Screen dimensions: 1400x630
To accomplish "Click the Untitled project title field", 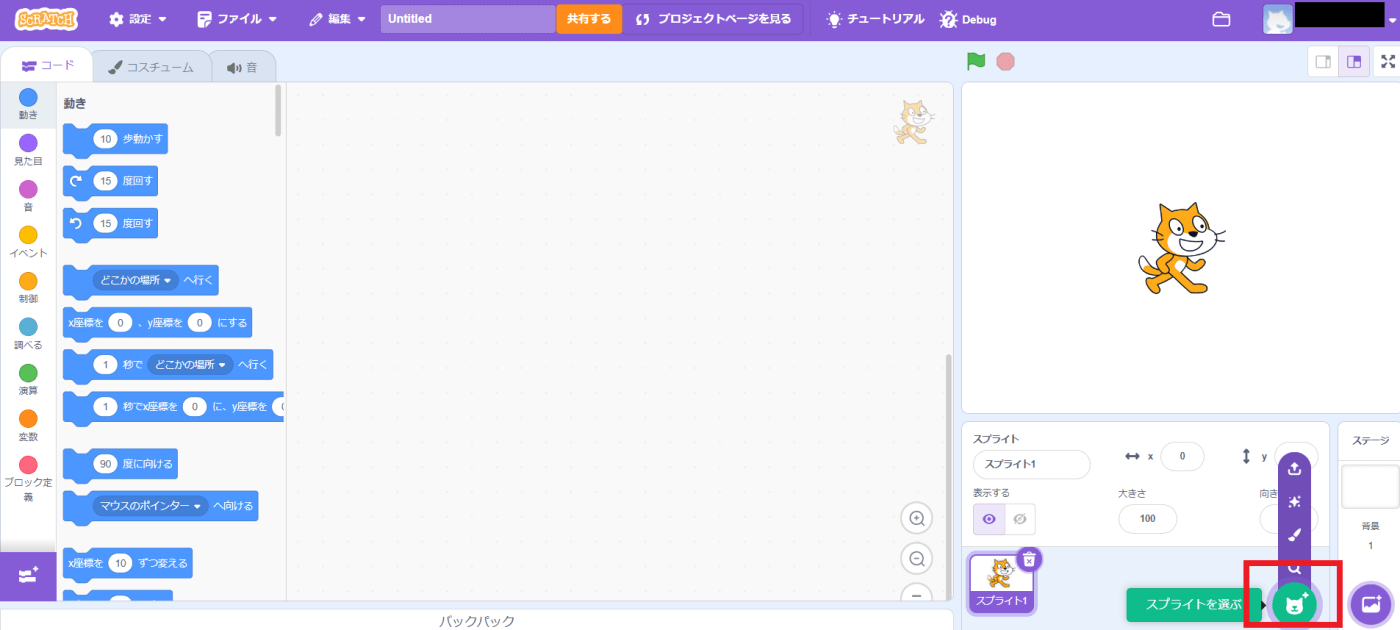I will pos(467,19).
